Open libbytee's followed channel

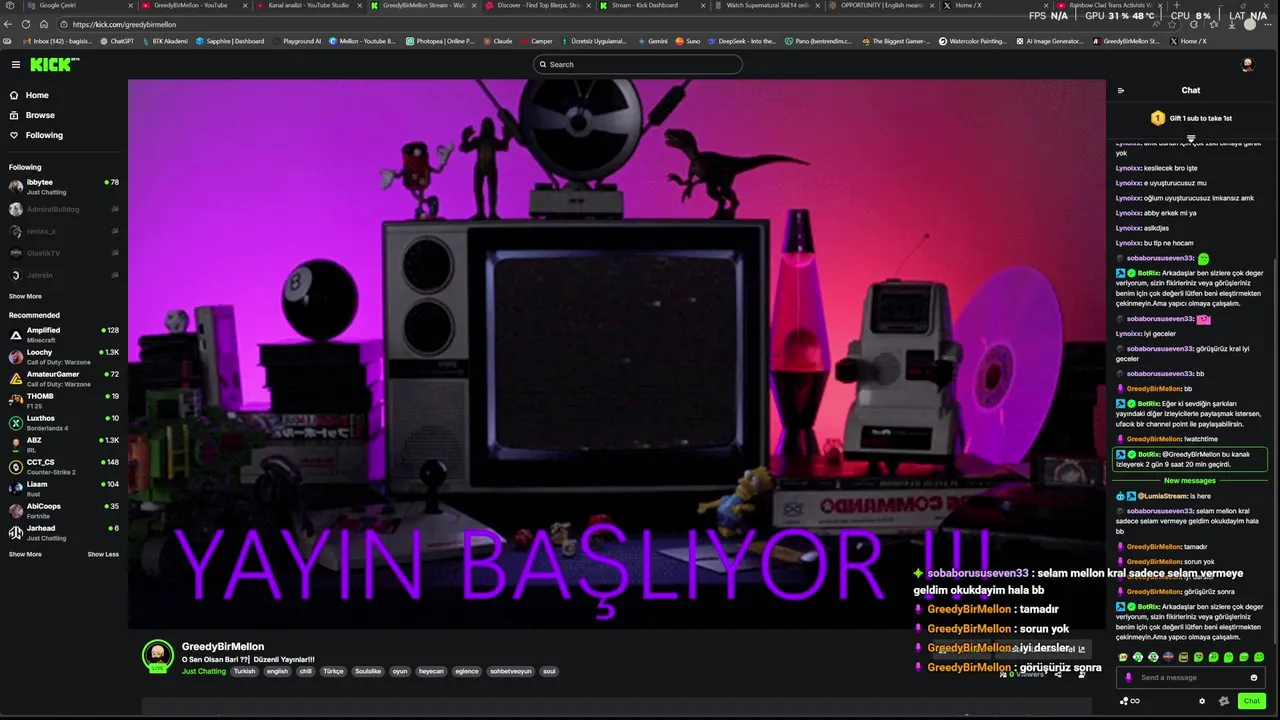(63, 187)
